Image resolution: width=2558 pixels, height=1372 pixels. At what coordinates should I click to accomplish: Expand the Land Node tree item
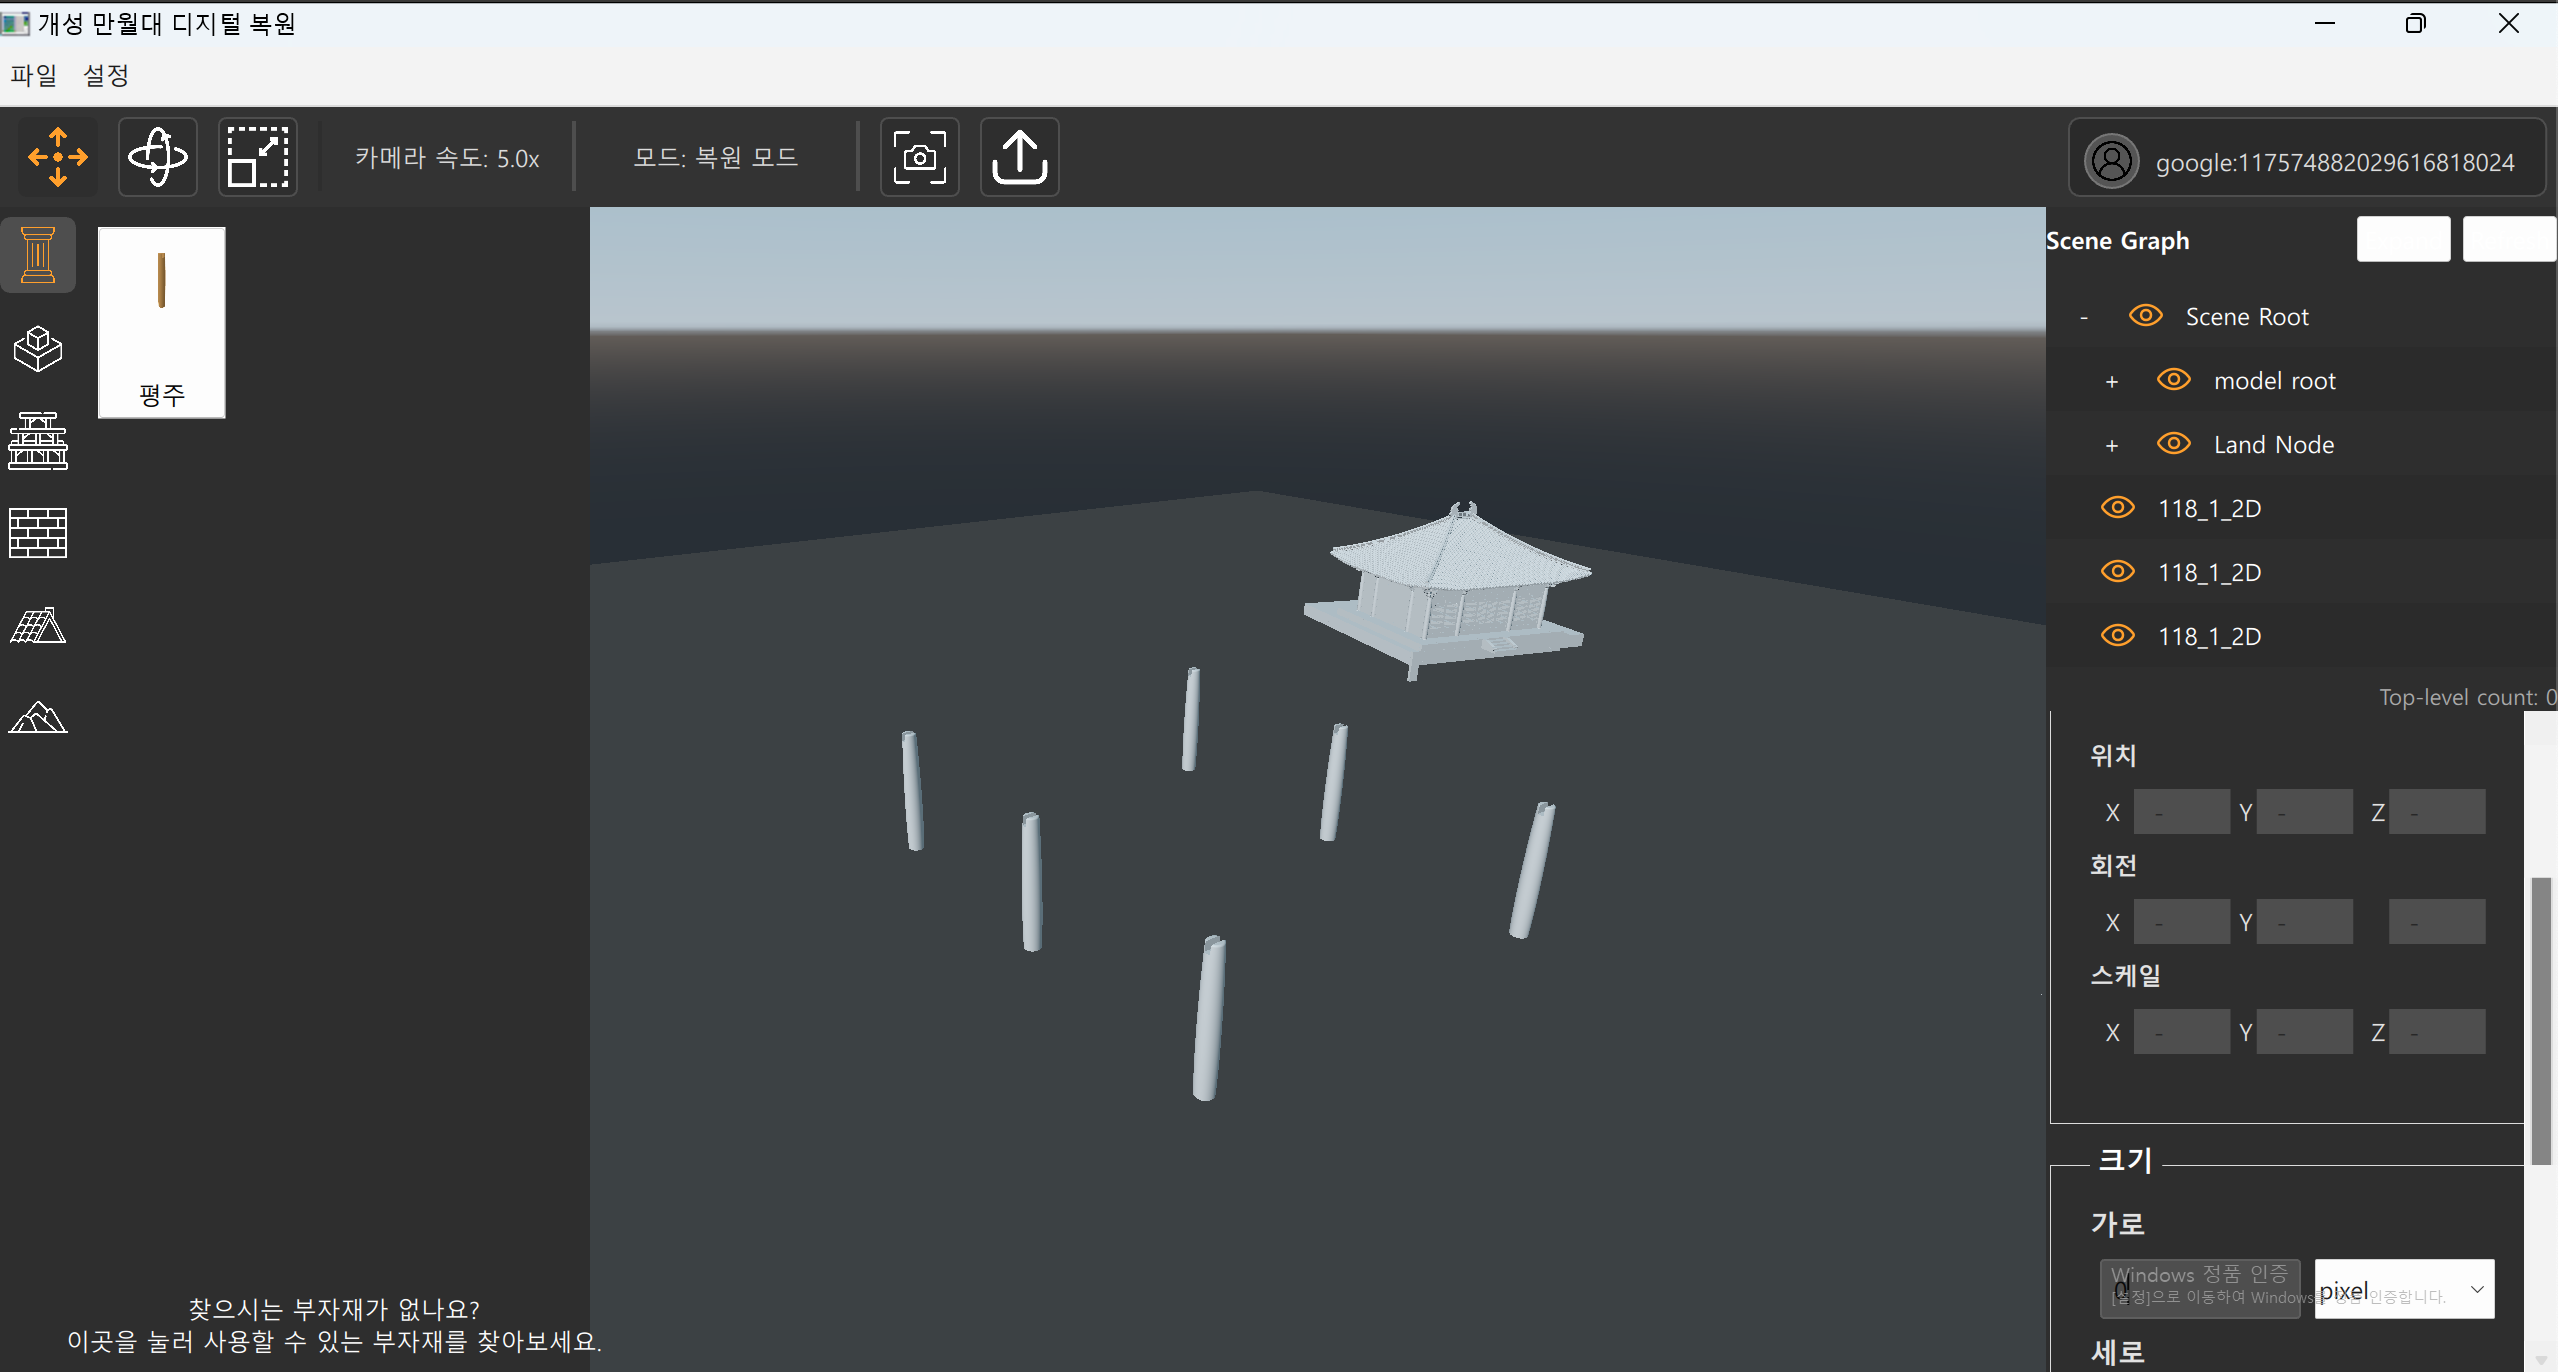pos(2112,446)
